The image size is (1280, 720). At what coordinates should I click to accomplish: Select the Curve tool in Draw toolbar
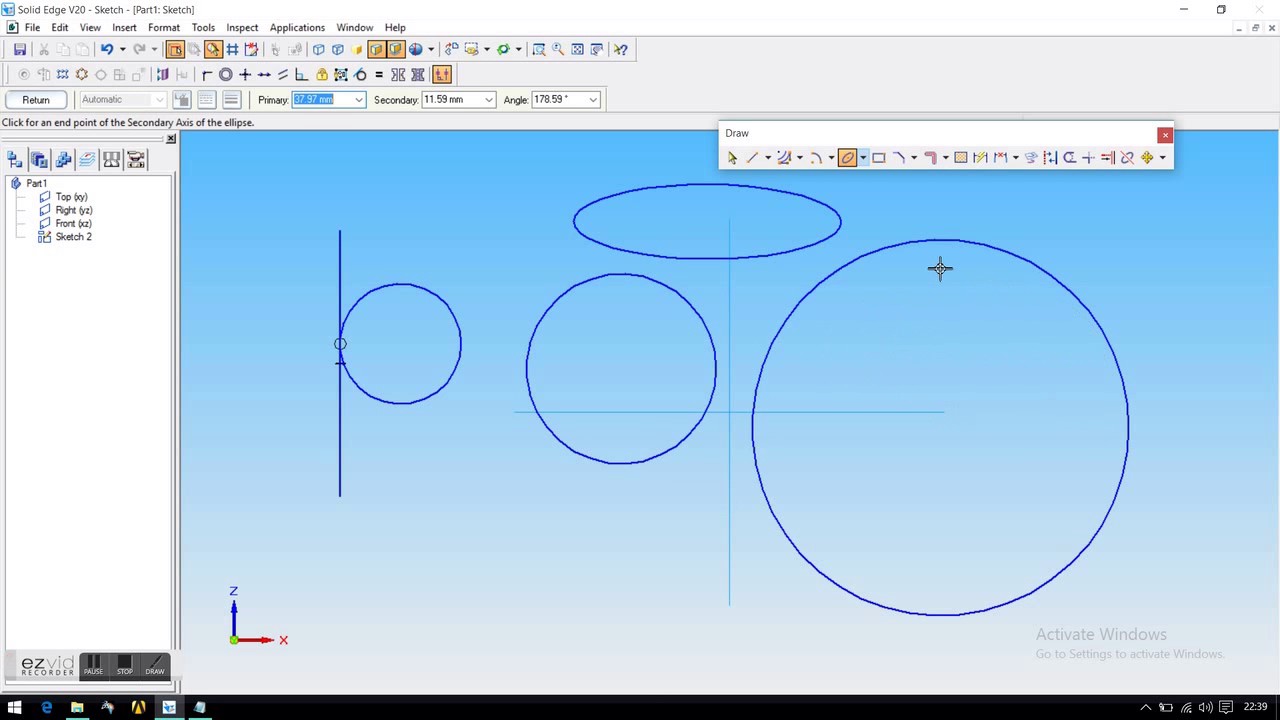pyautogui.click(x=784, y=157)
